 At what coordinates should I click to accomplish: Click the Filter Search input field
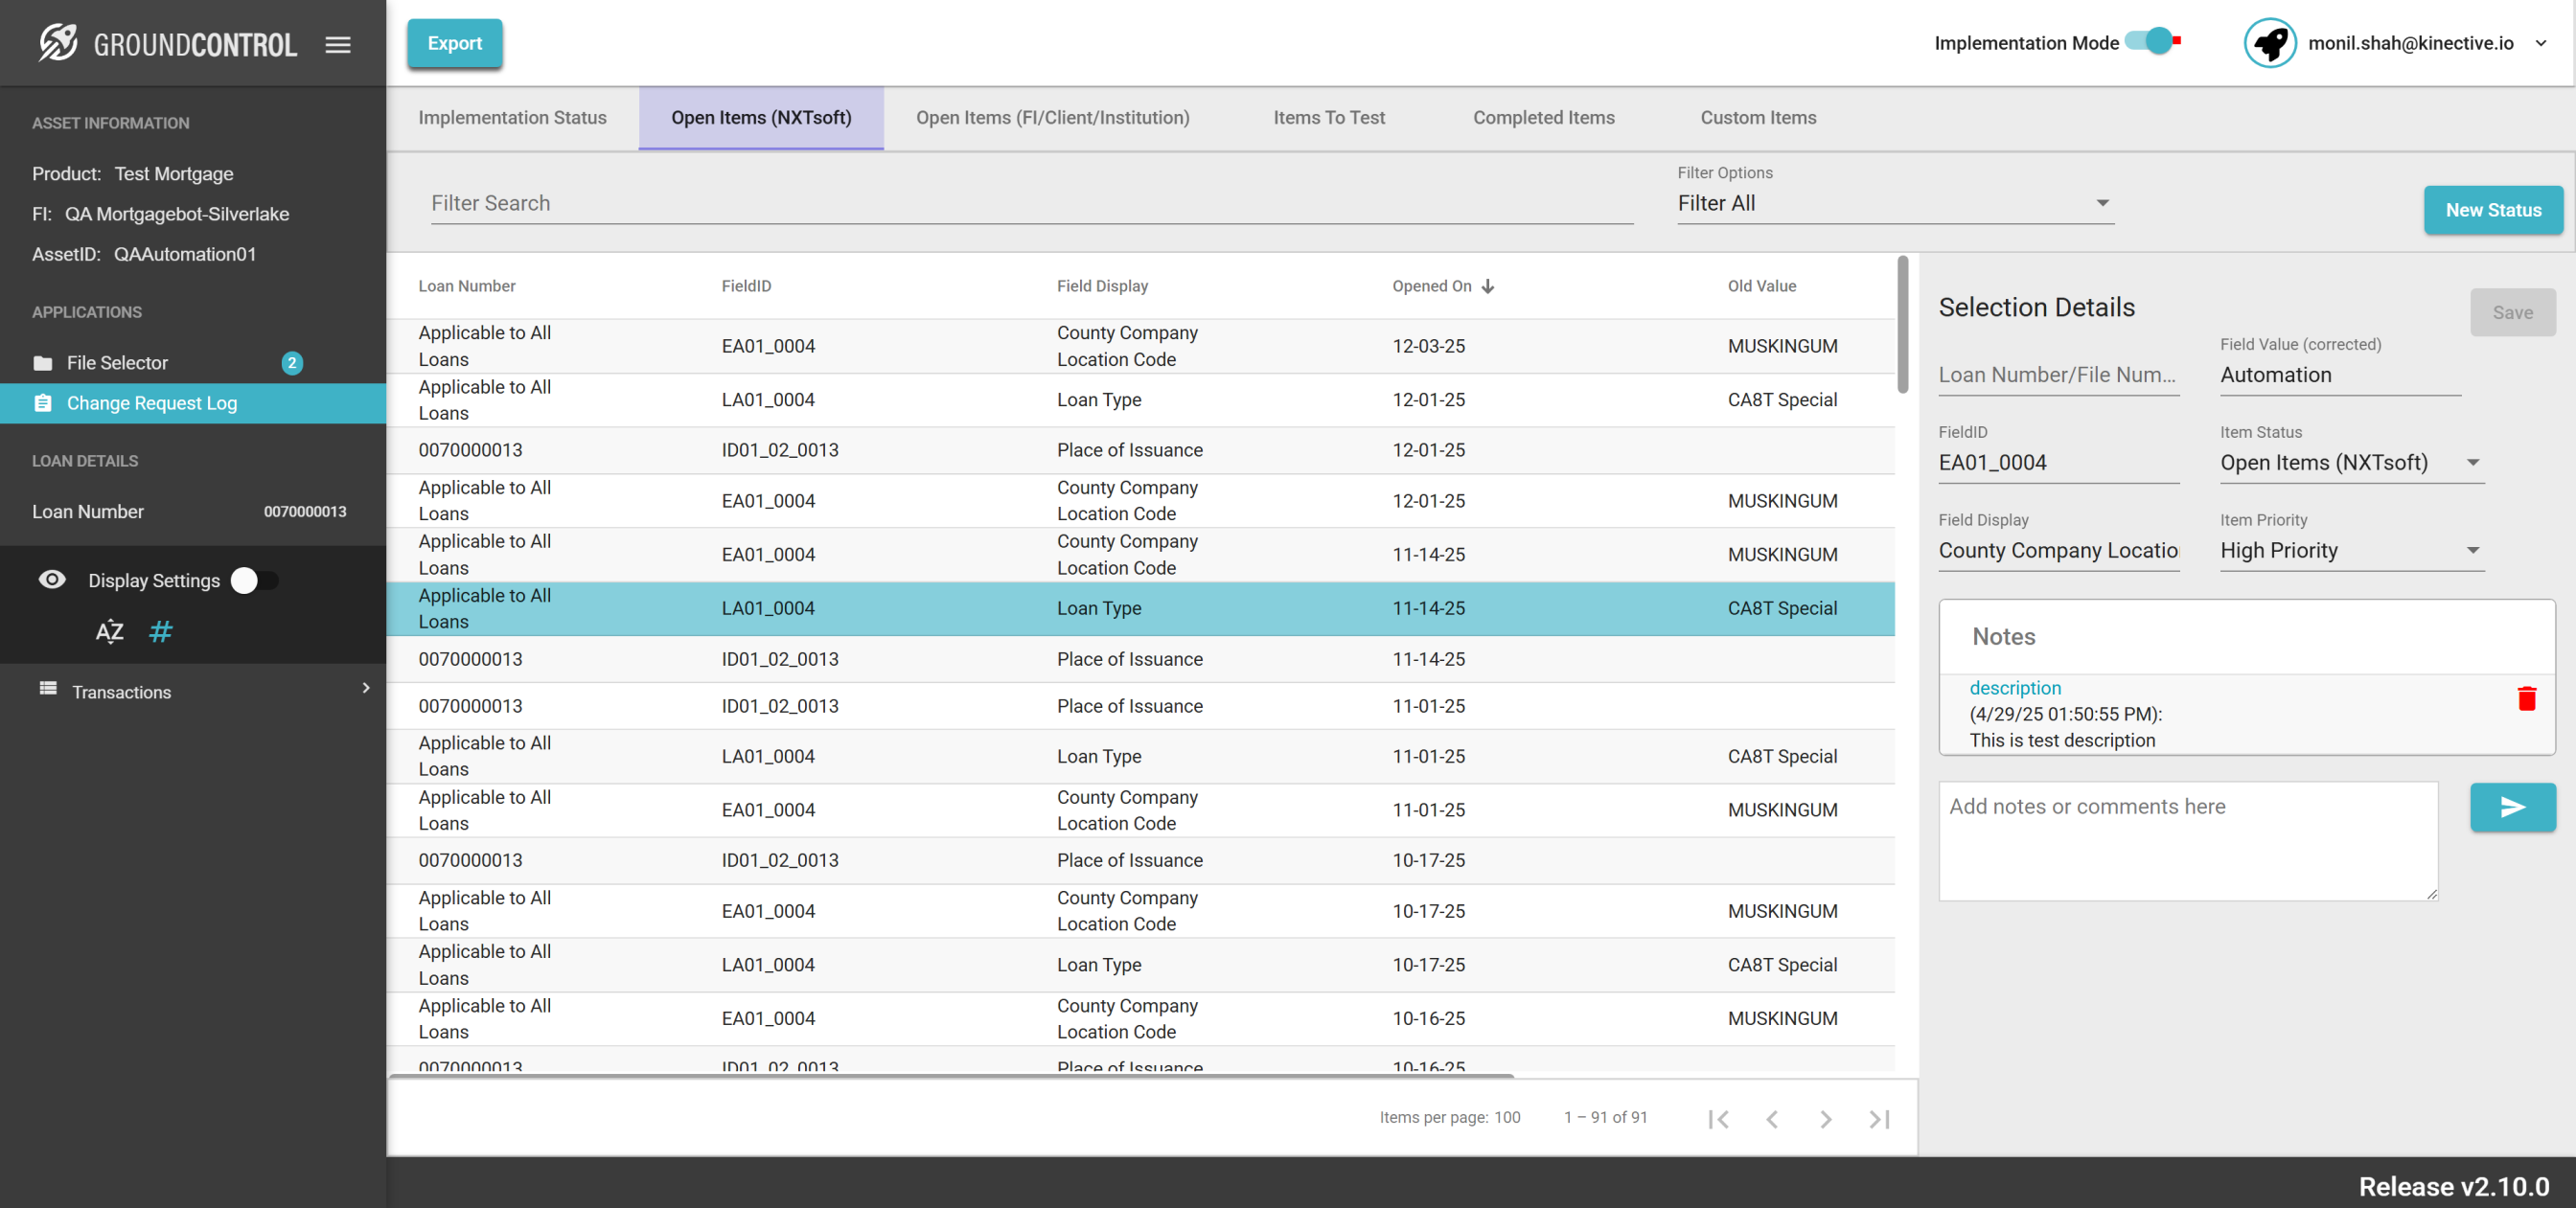tap(1030, 203)
